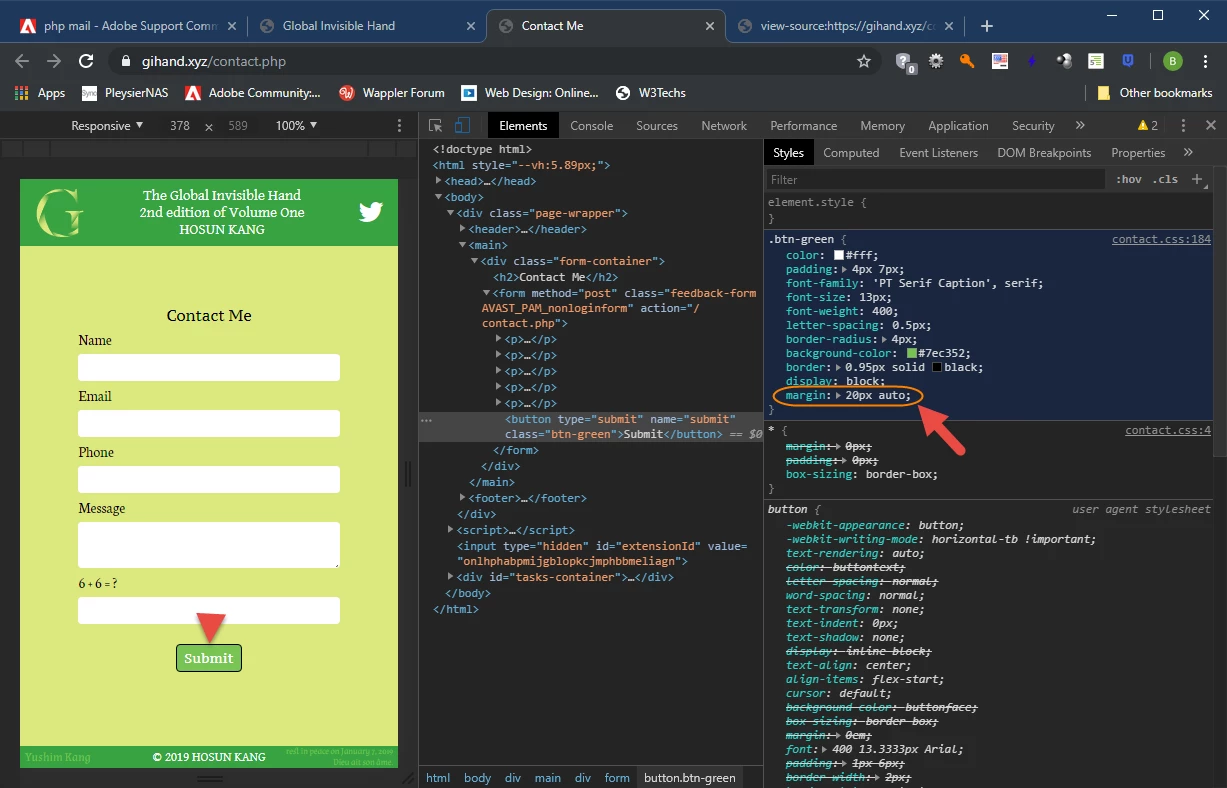Switch to the Network tab

click(724, 126)
